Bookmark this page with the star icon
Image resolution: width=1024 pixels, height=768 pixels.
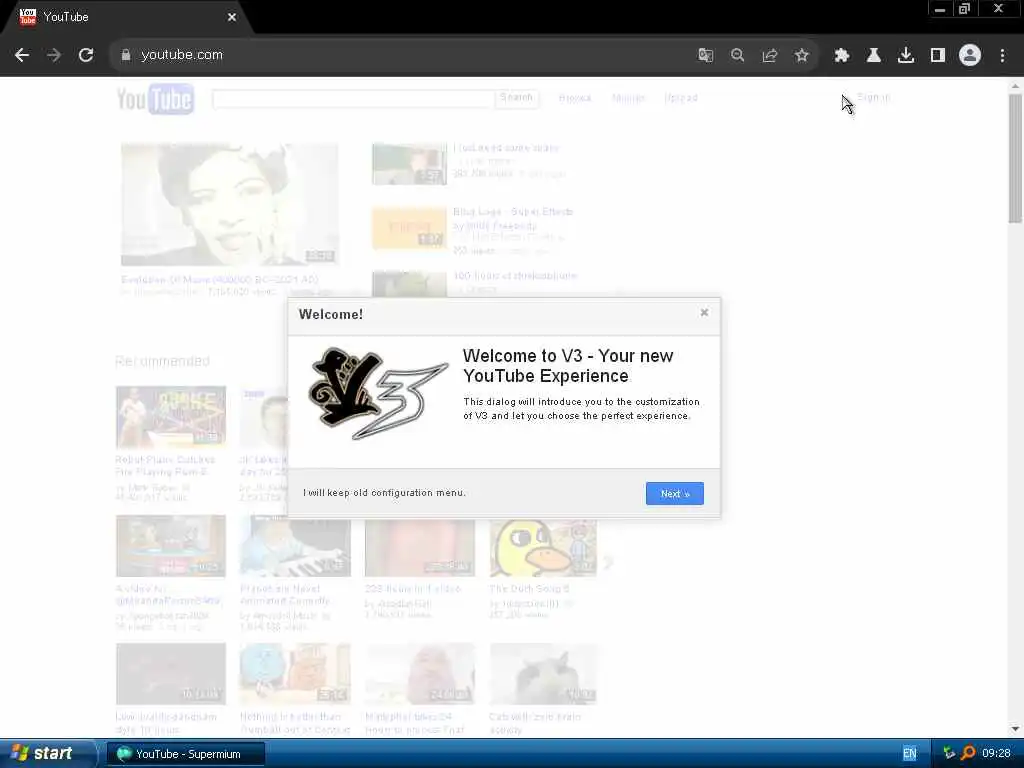pyautogui.click(x=802, y=56)
